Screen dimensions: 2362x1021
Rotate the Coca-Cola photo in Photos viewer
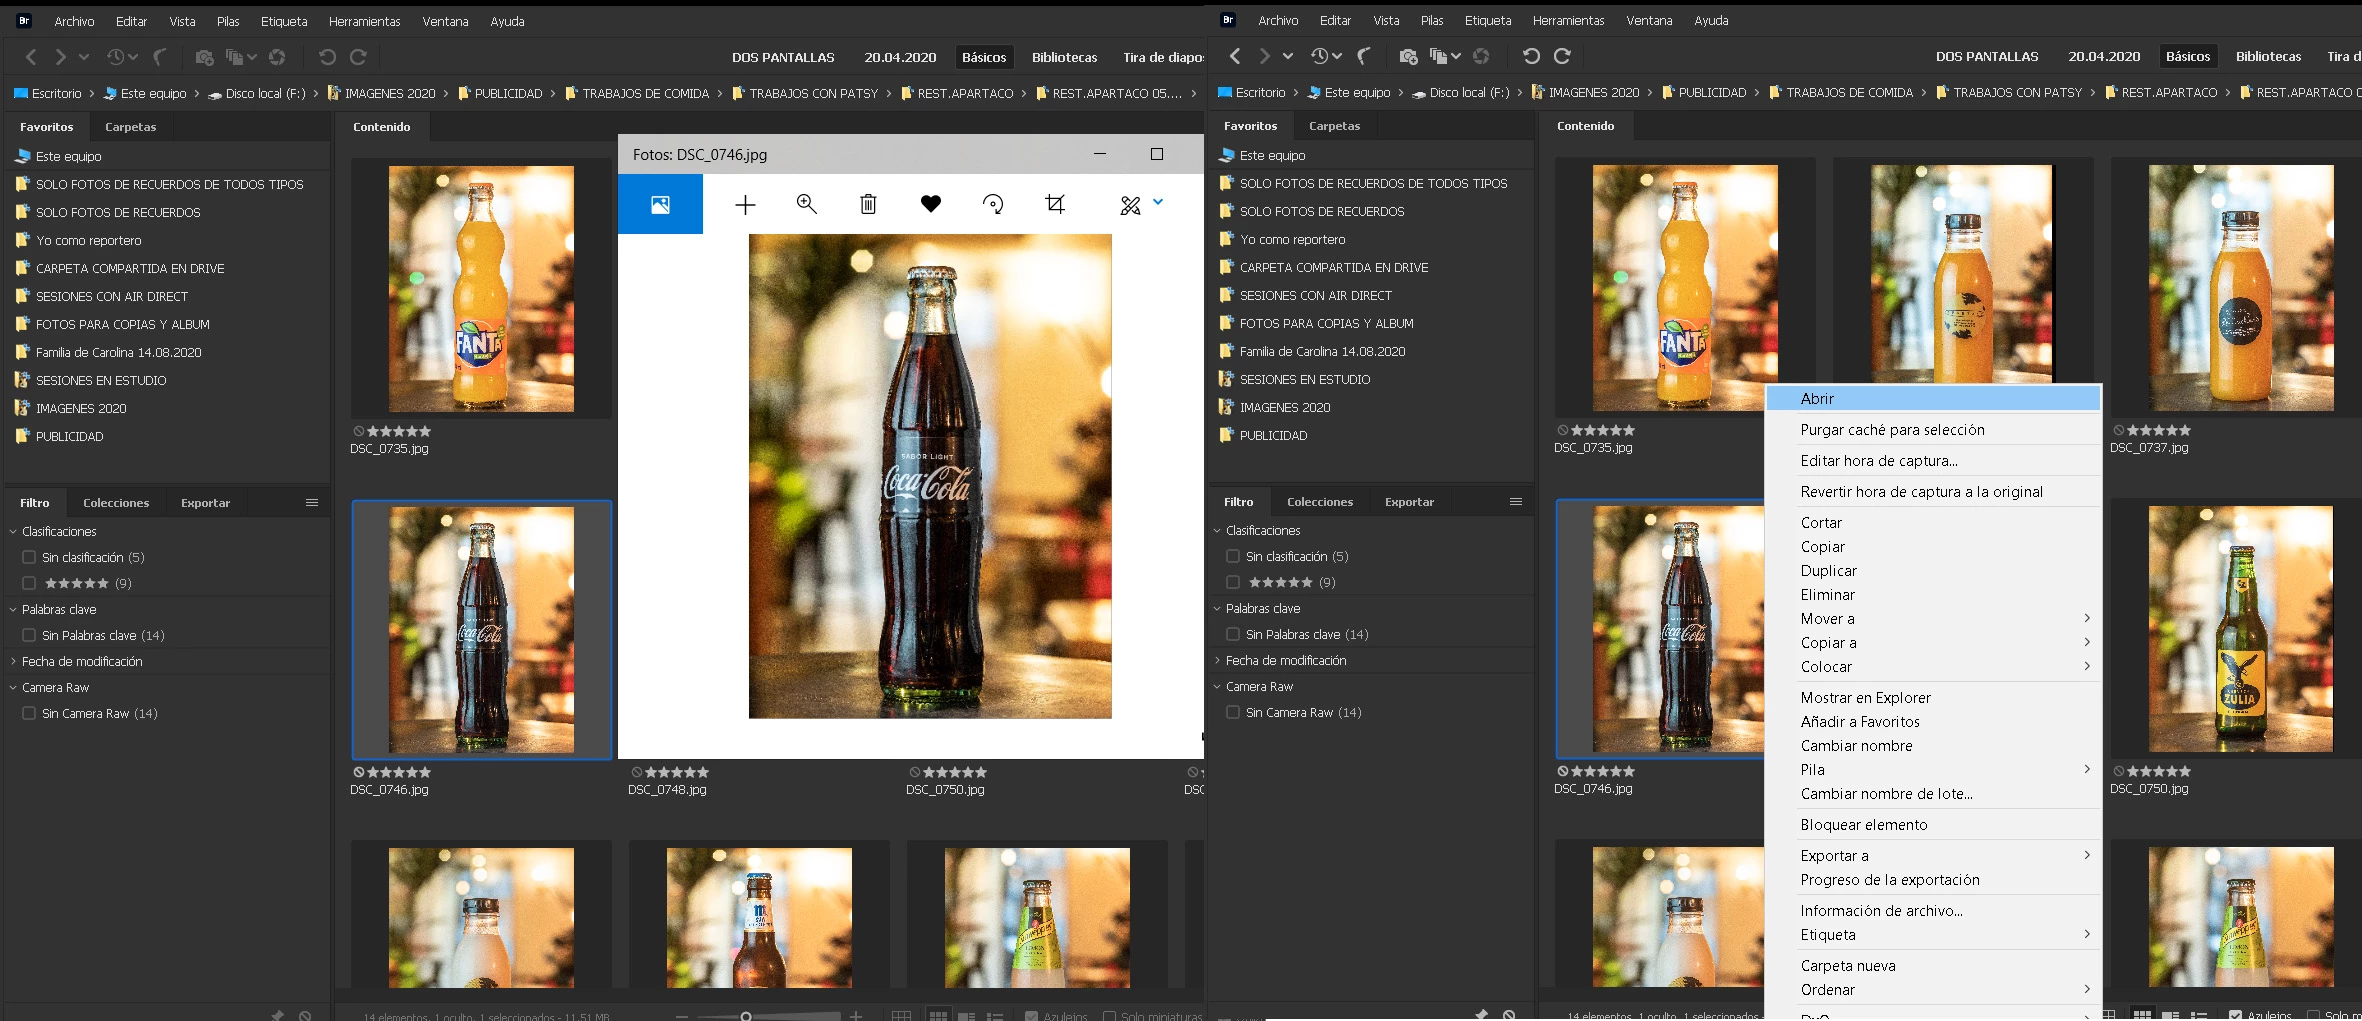pyautogui.click(x=992, y=204)
